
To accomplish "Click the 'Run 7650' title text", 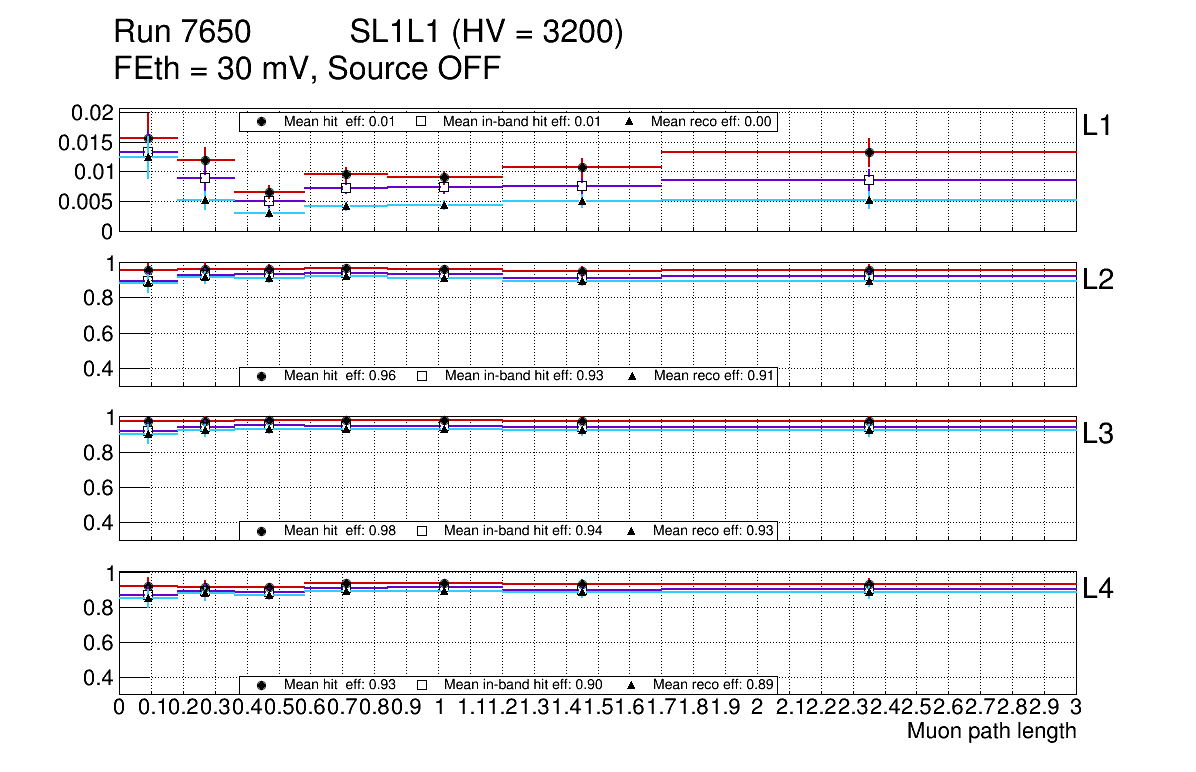I will (x=182, y=33).
